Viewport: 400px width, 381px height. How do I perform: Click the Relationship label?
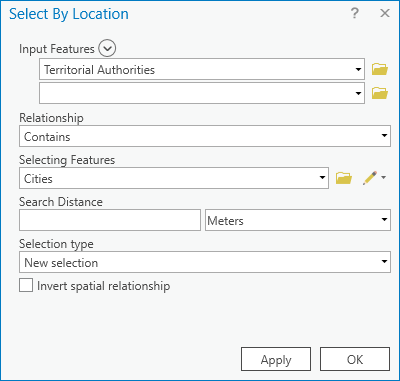(51, 118)
